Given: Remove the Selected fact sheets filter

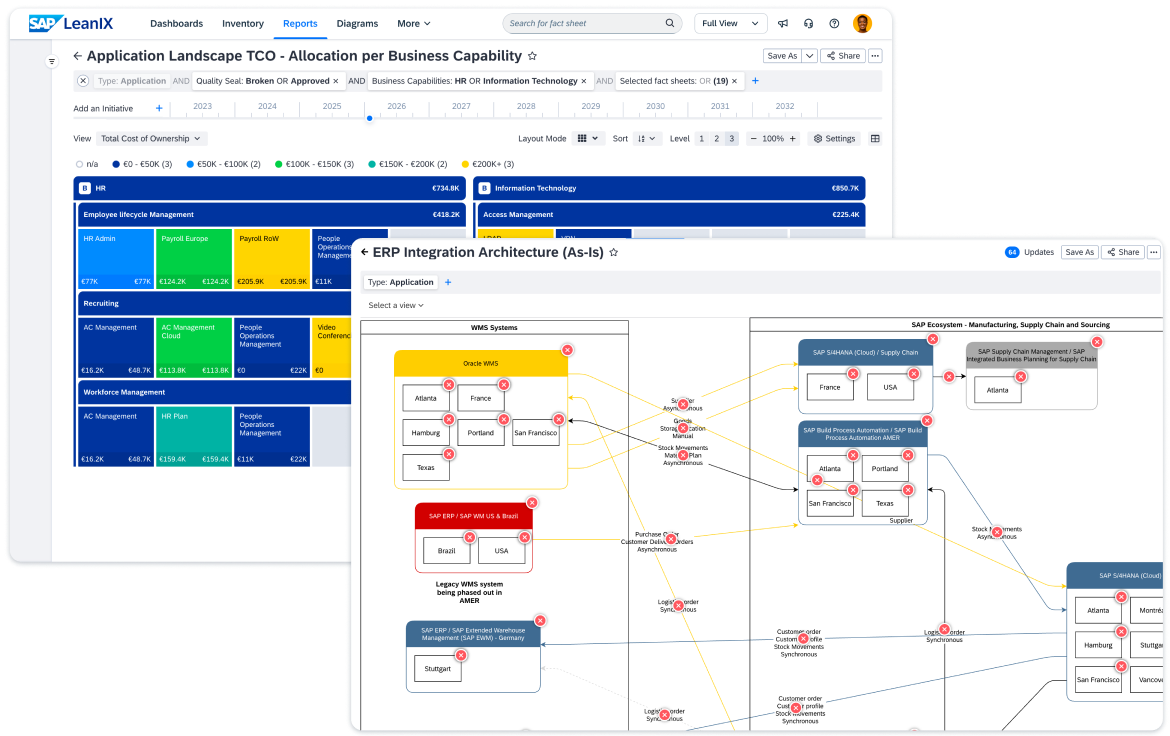Looking at the screenshot, I should tap(734, 81).
